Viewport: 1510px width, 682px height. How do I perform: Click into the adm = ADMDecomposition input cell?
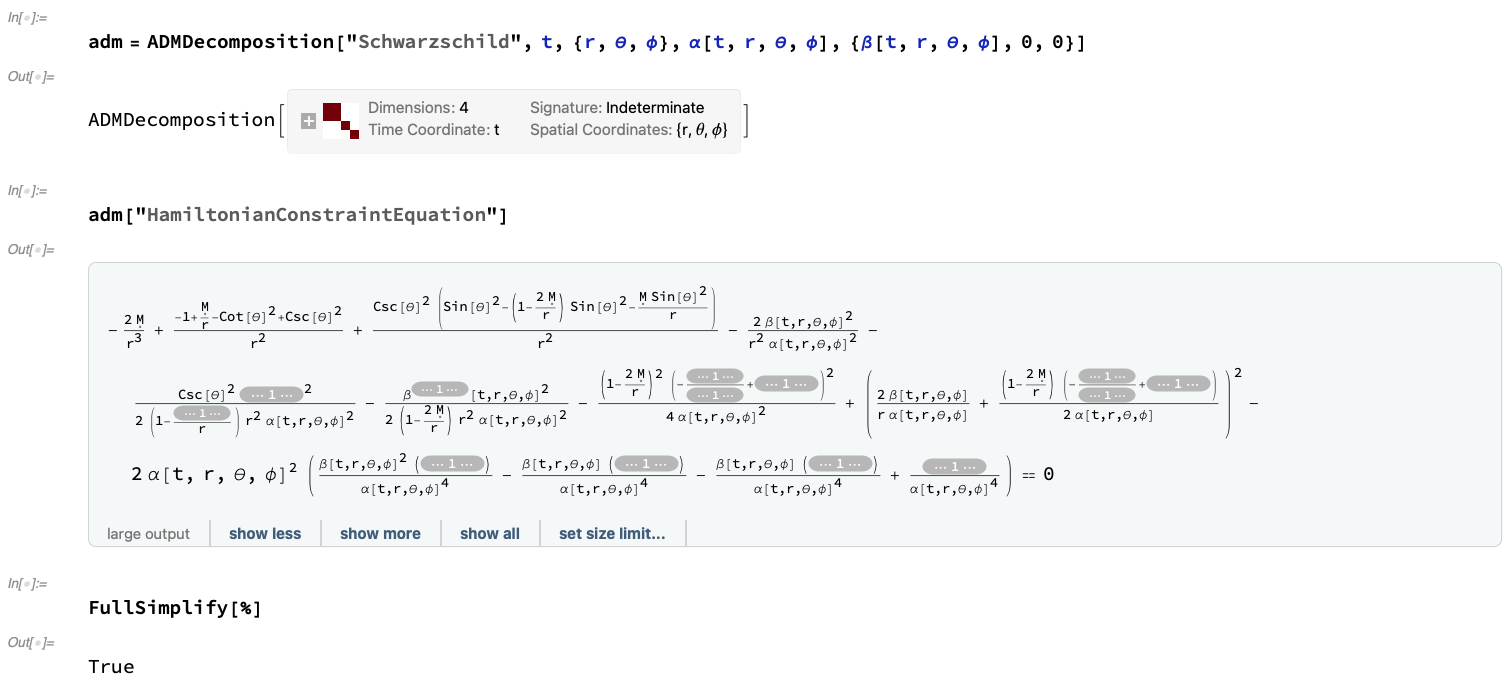point(586,43)
